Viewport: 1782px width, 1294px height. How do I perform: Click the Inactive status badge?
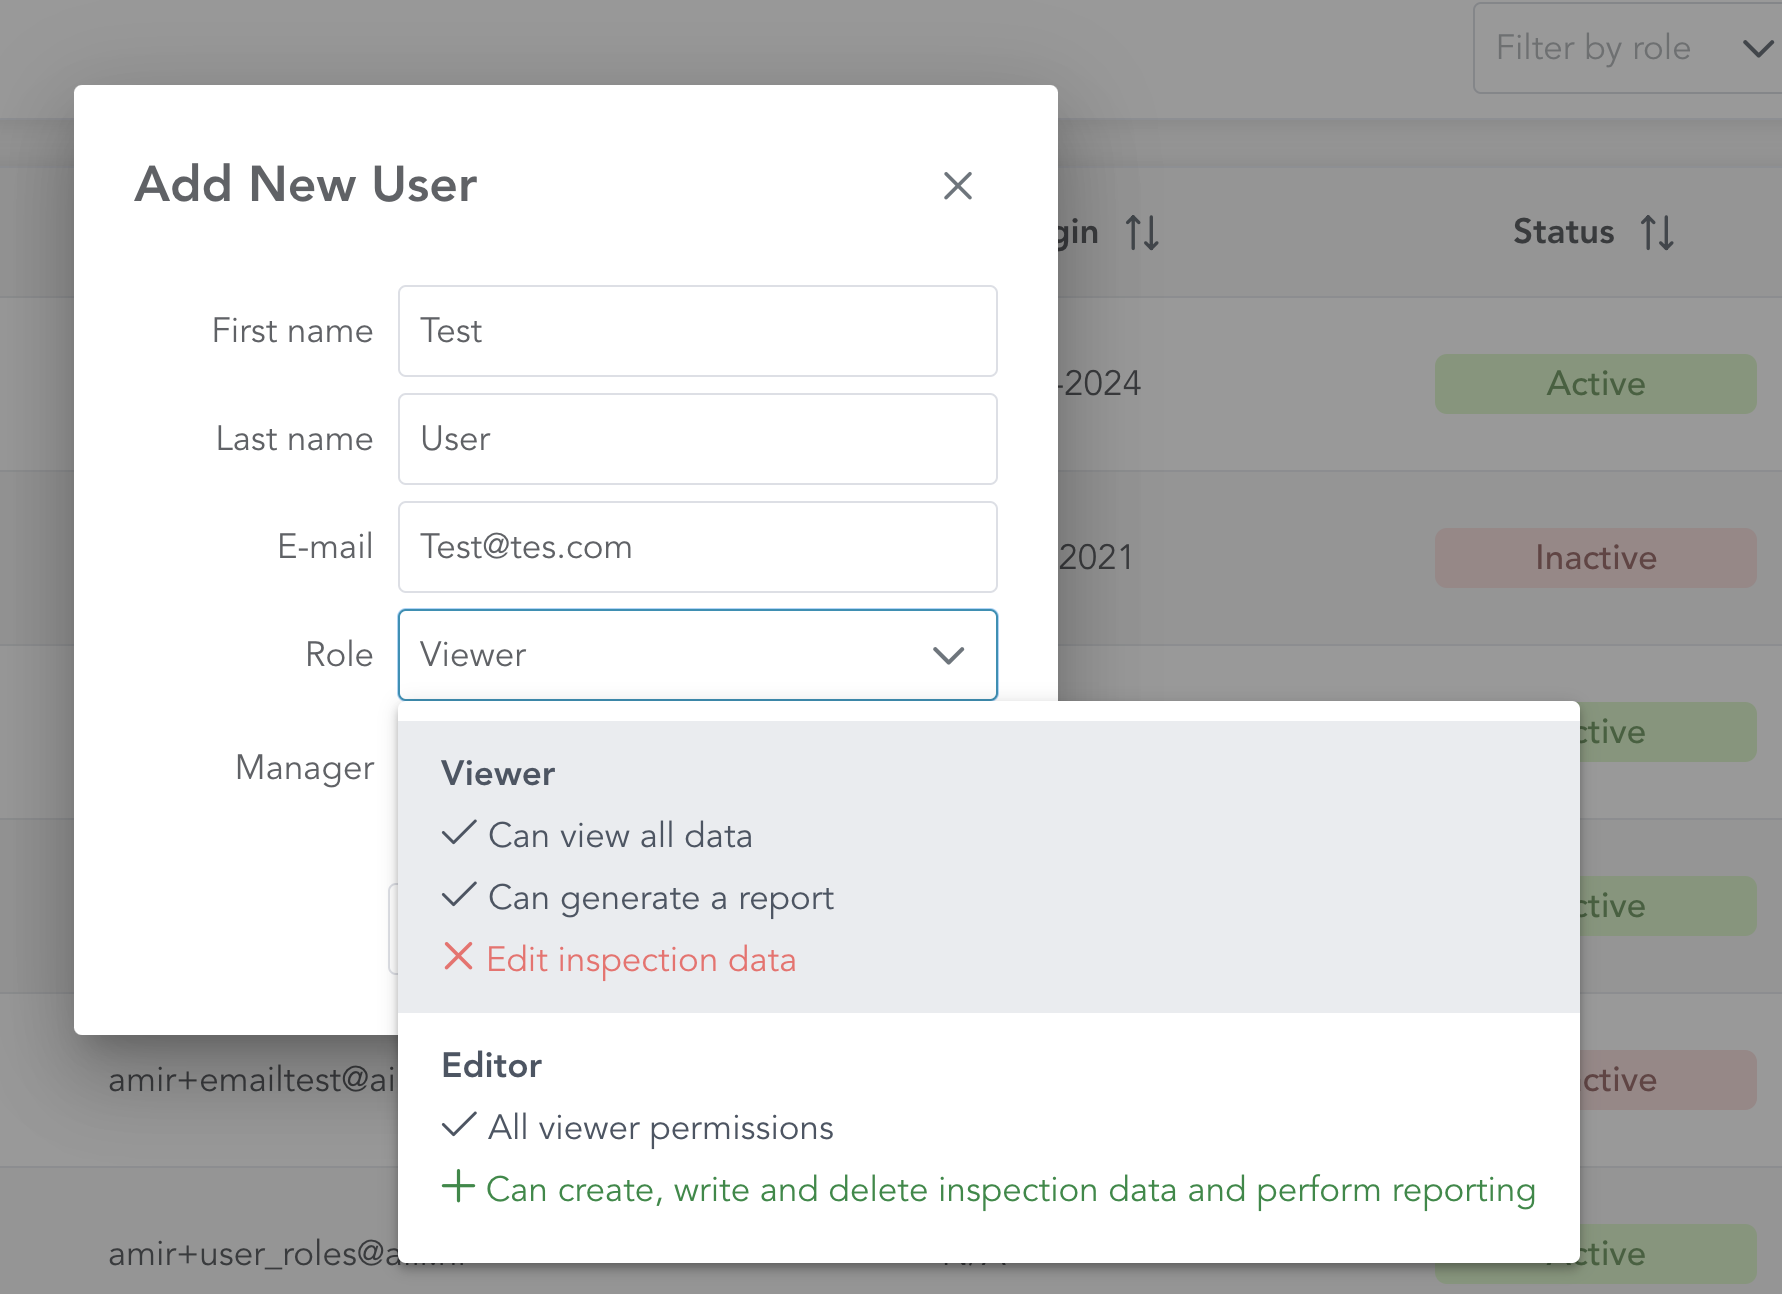click(1595, 558)
